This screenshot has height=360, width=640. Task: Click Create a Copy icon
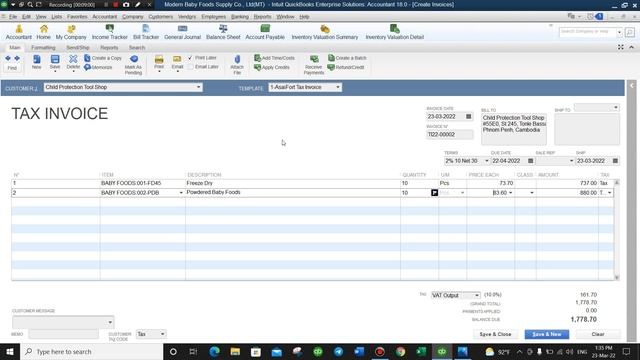87,58
